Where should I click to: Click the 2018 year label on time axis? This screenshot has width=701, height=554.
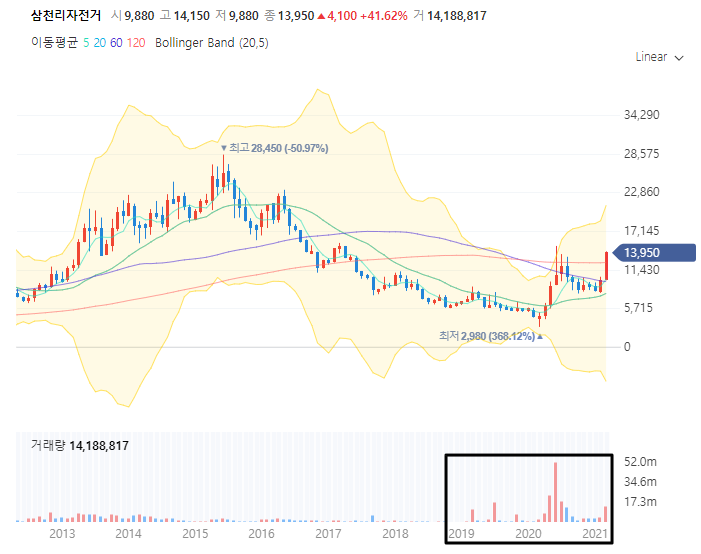point(395,533)
